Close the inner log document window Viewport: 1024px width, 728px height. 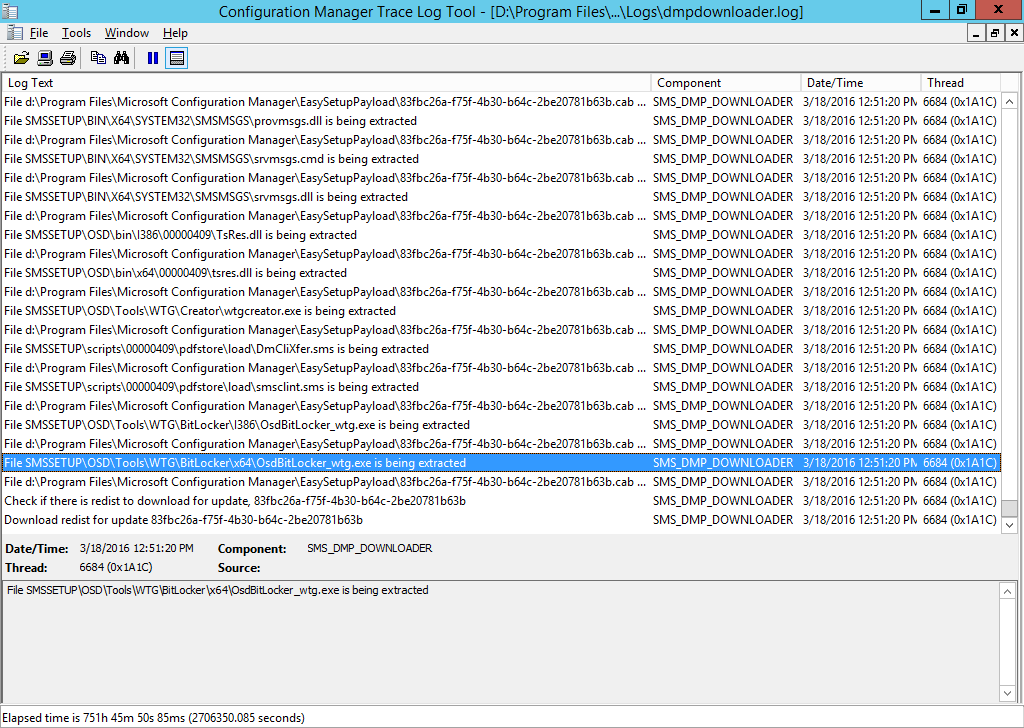point(1014,33)
